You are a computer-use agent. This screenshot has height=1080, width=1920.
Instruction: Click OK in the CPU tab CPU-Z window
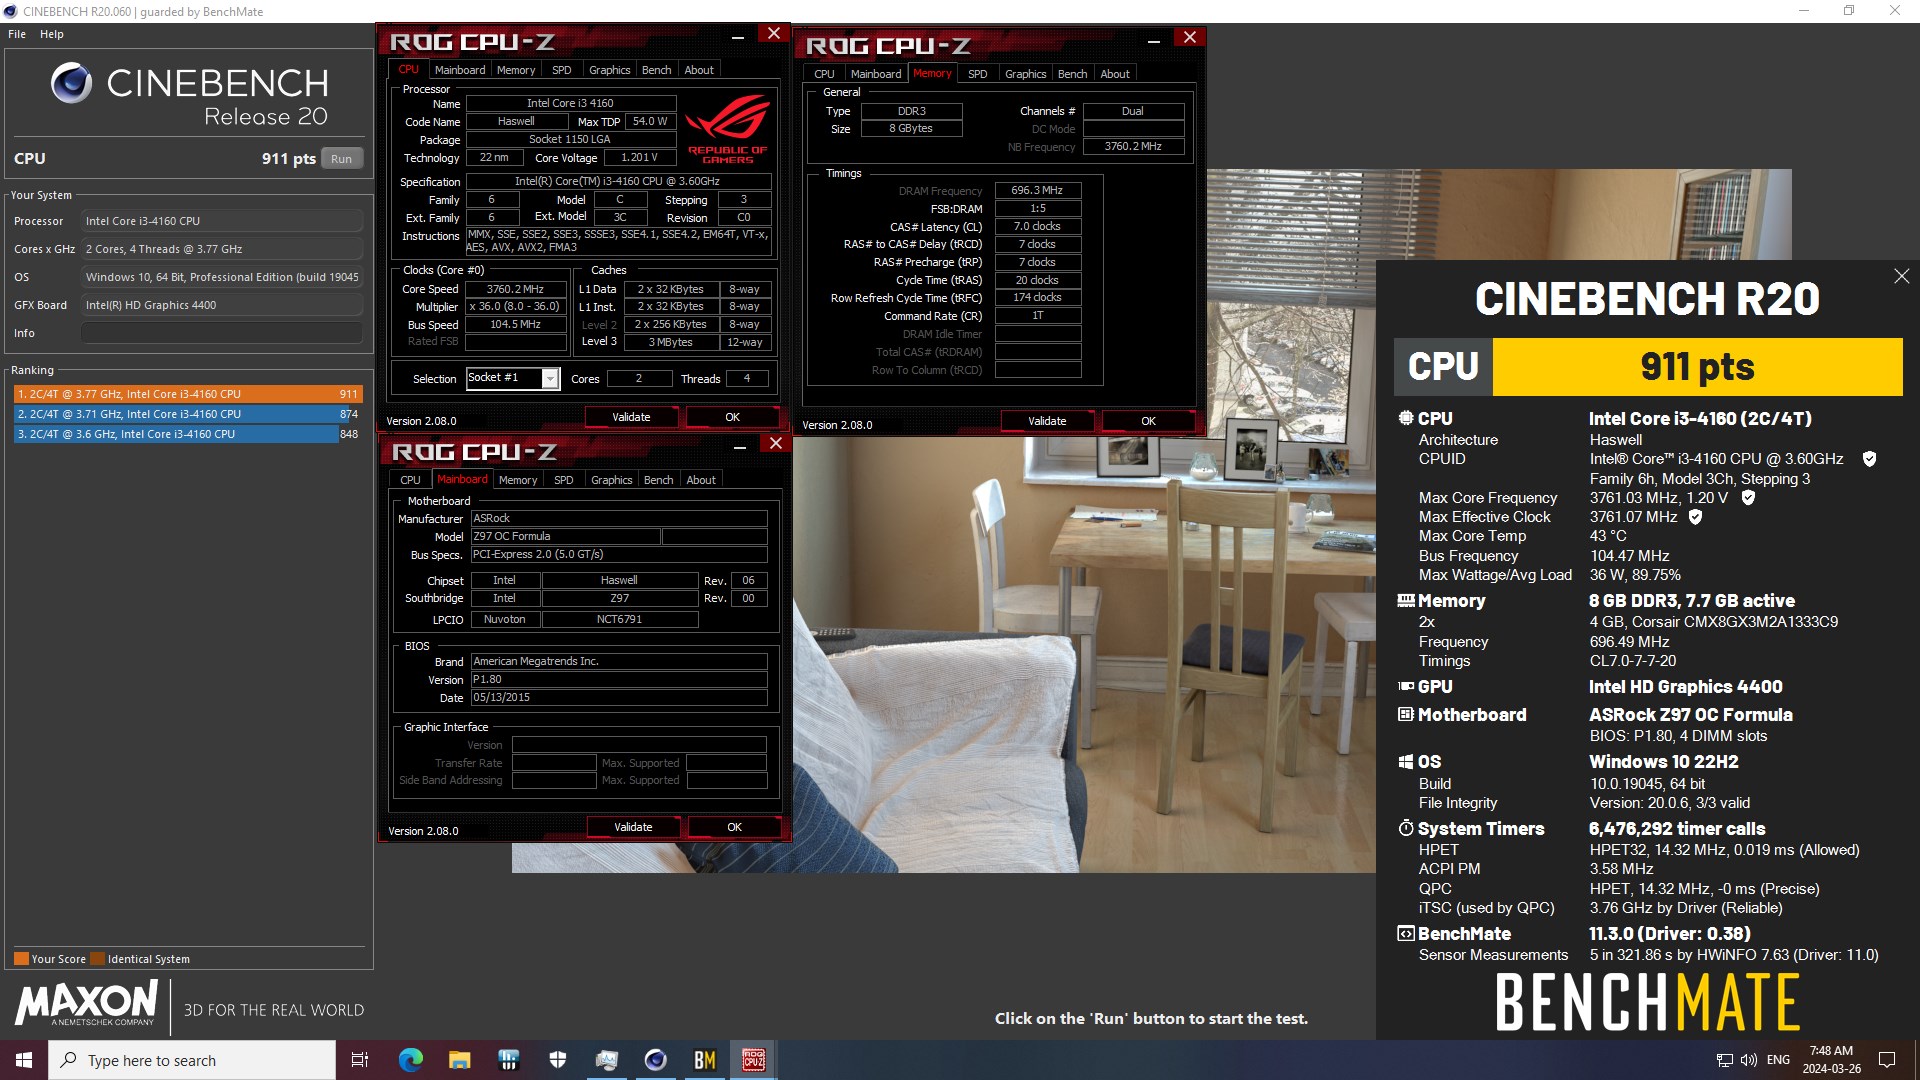tap(733, 417)
